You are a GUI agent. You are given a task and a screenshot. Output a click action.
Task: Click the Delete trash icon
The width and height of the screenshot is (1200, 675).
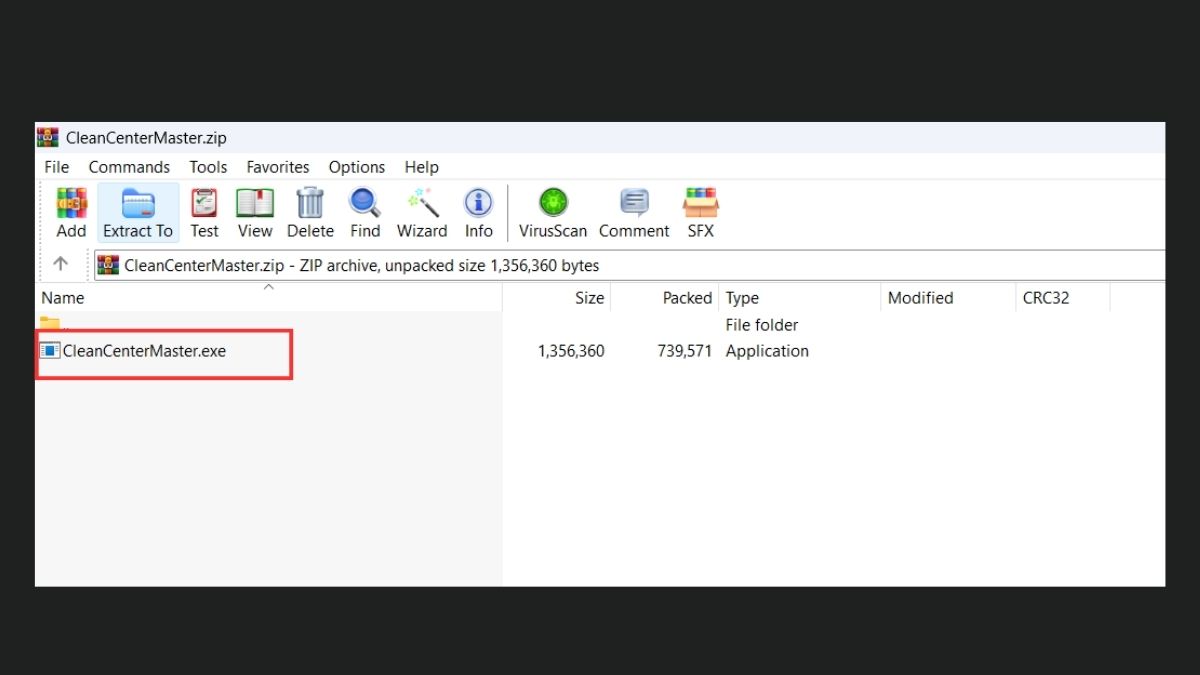click(310, 213)
